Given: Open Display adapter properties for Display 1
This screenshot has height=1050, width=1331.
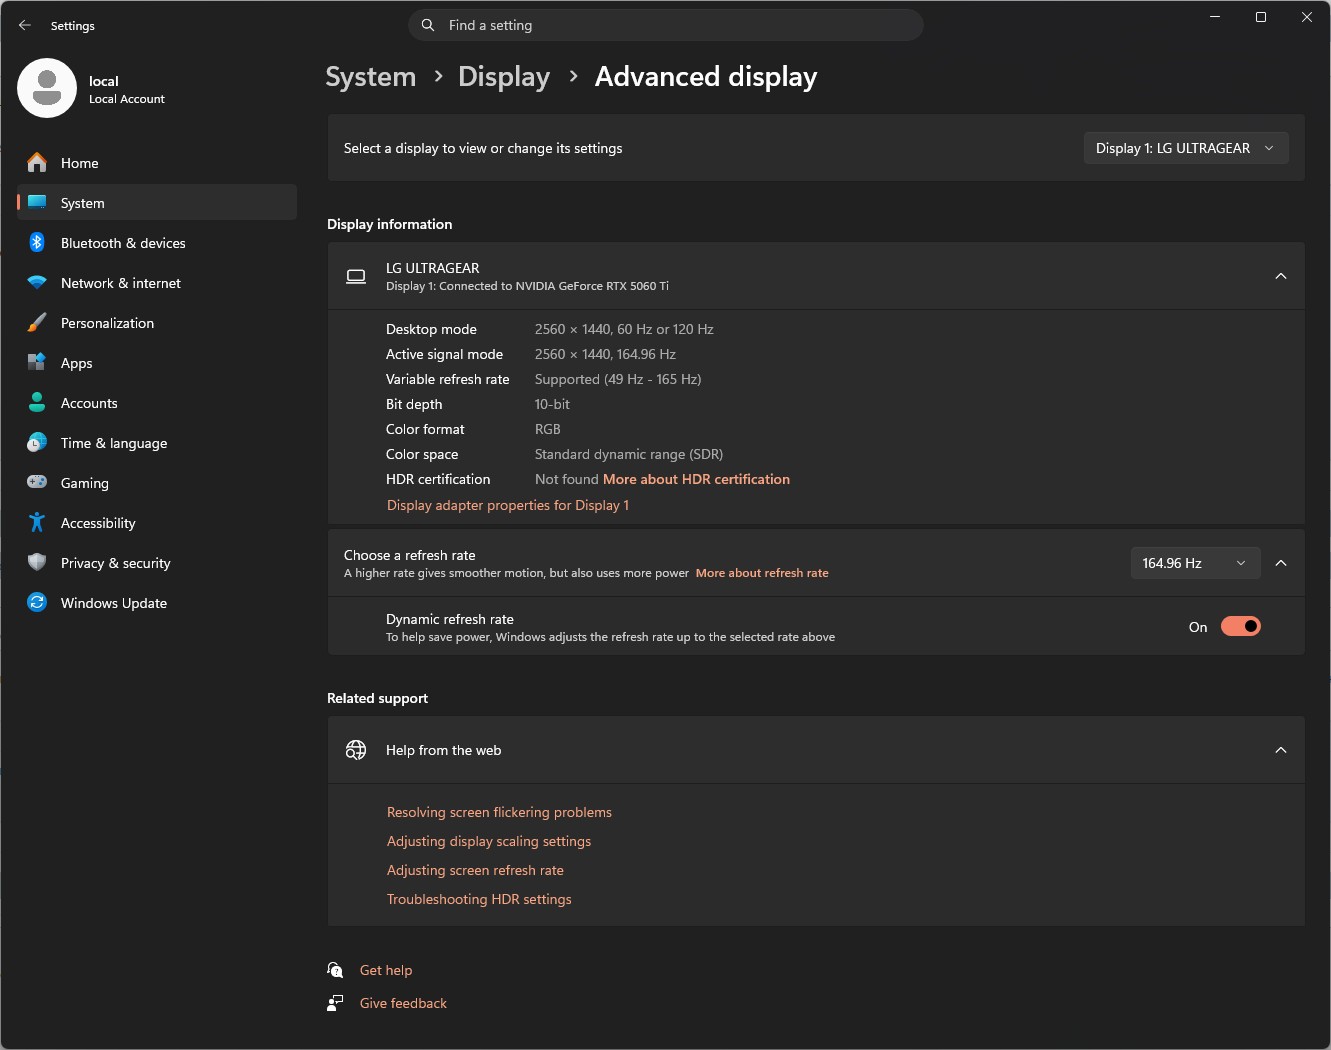Looking at the screenshot, I should 508,505.
